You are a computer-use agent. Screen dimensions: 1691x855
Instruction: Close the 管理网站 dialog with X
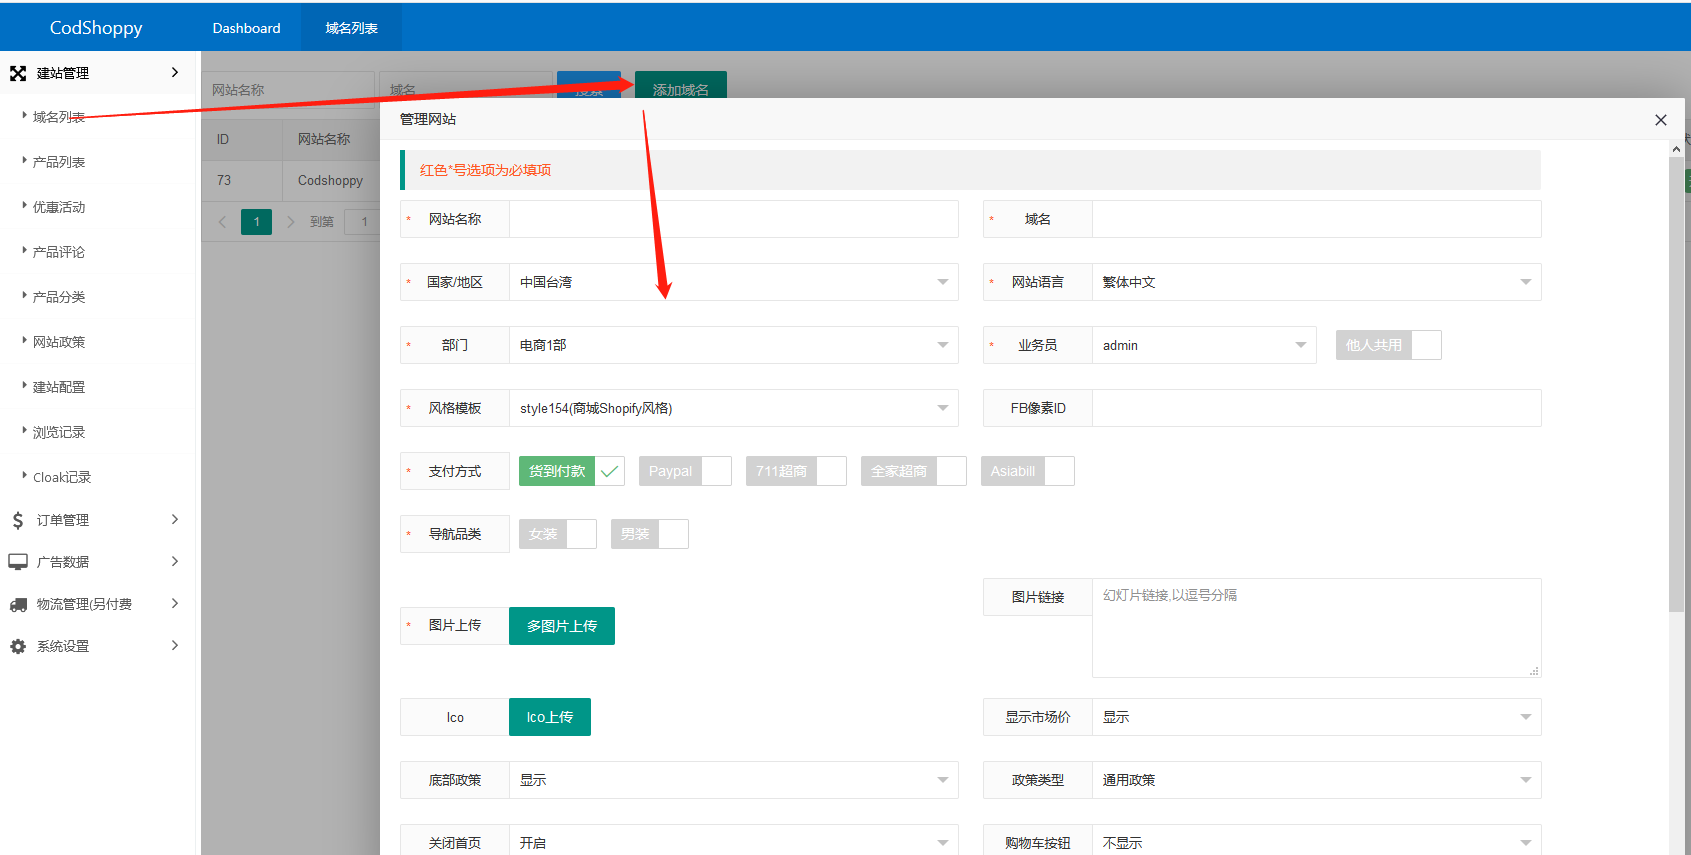click(1661, 120)
